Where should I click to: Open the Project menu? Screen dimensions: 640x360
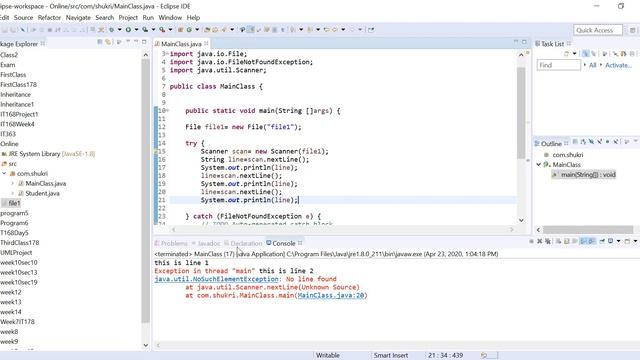pyautogui.click(x=128, y=18)
